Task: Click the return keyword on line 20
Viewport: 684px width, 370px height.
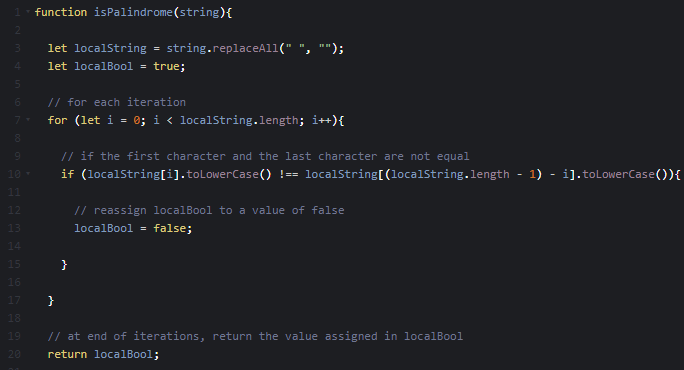Action: point(67,354)
